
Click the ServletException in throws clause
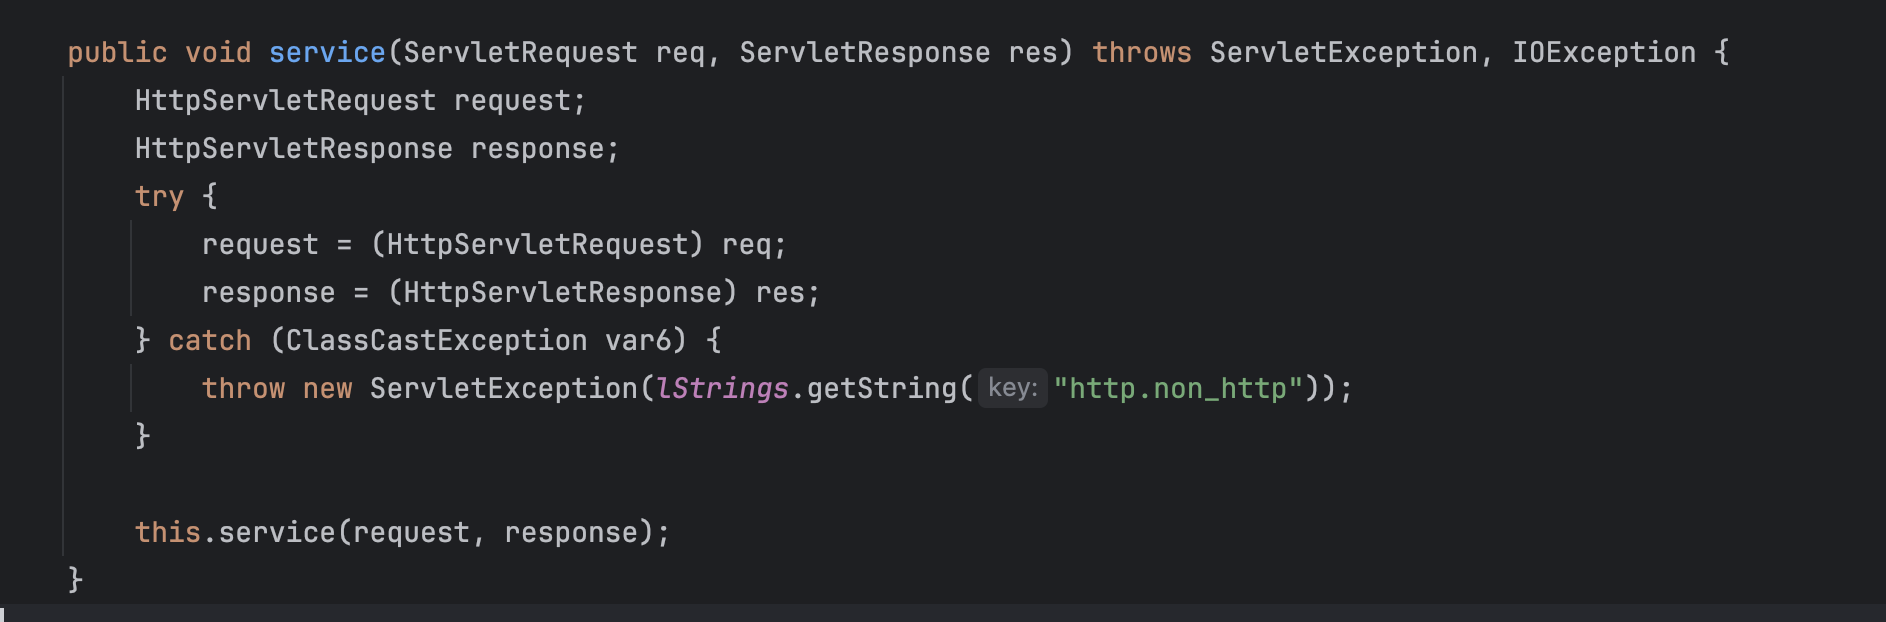click(1344, 52)
